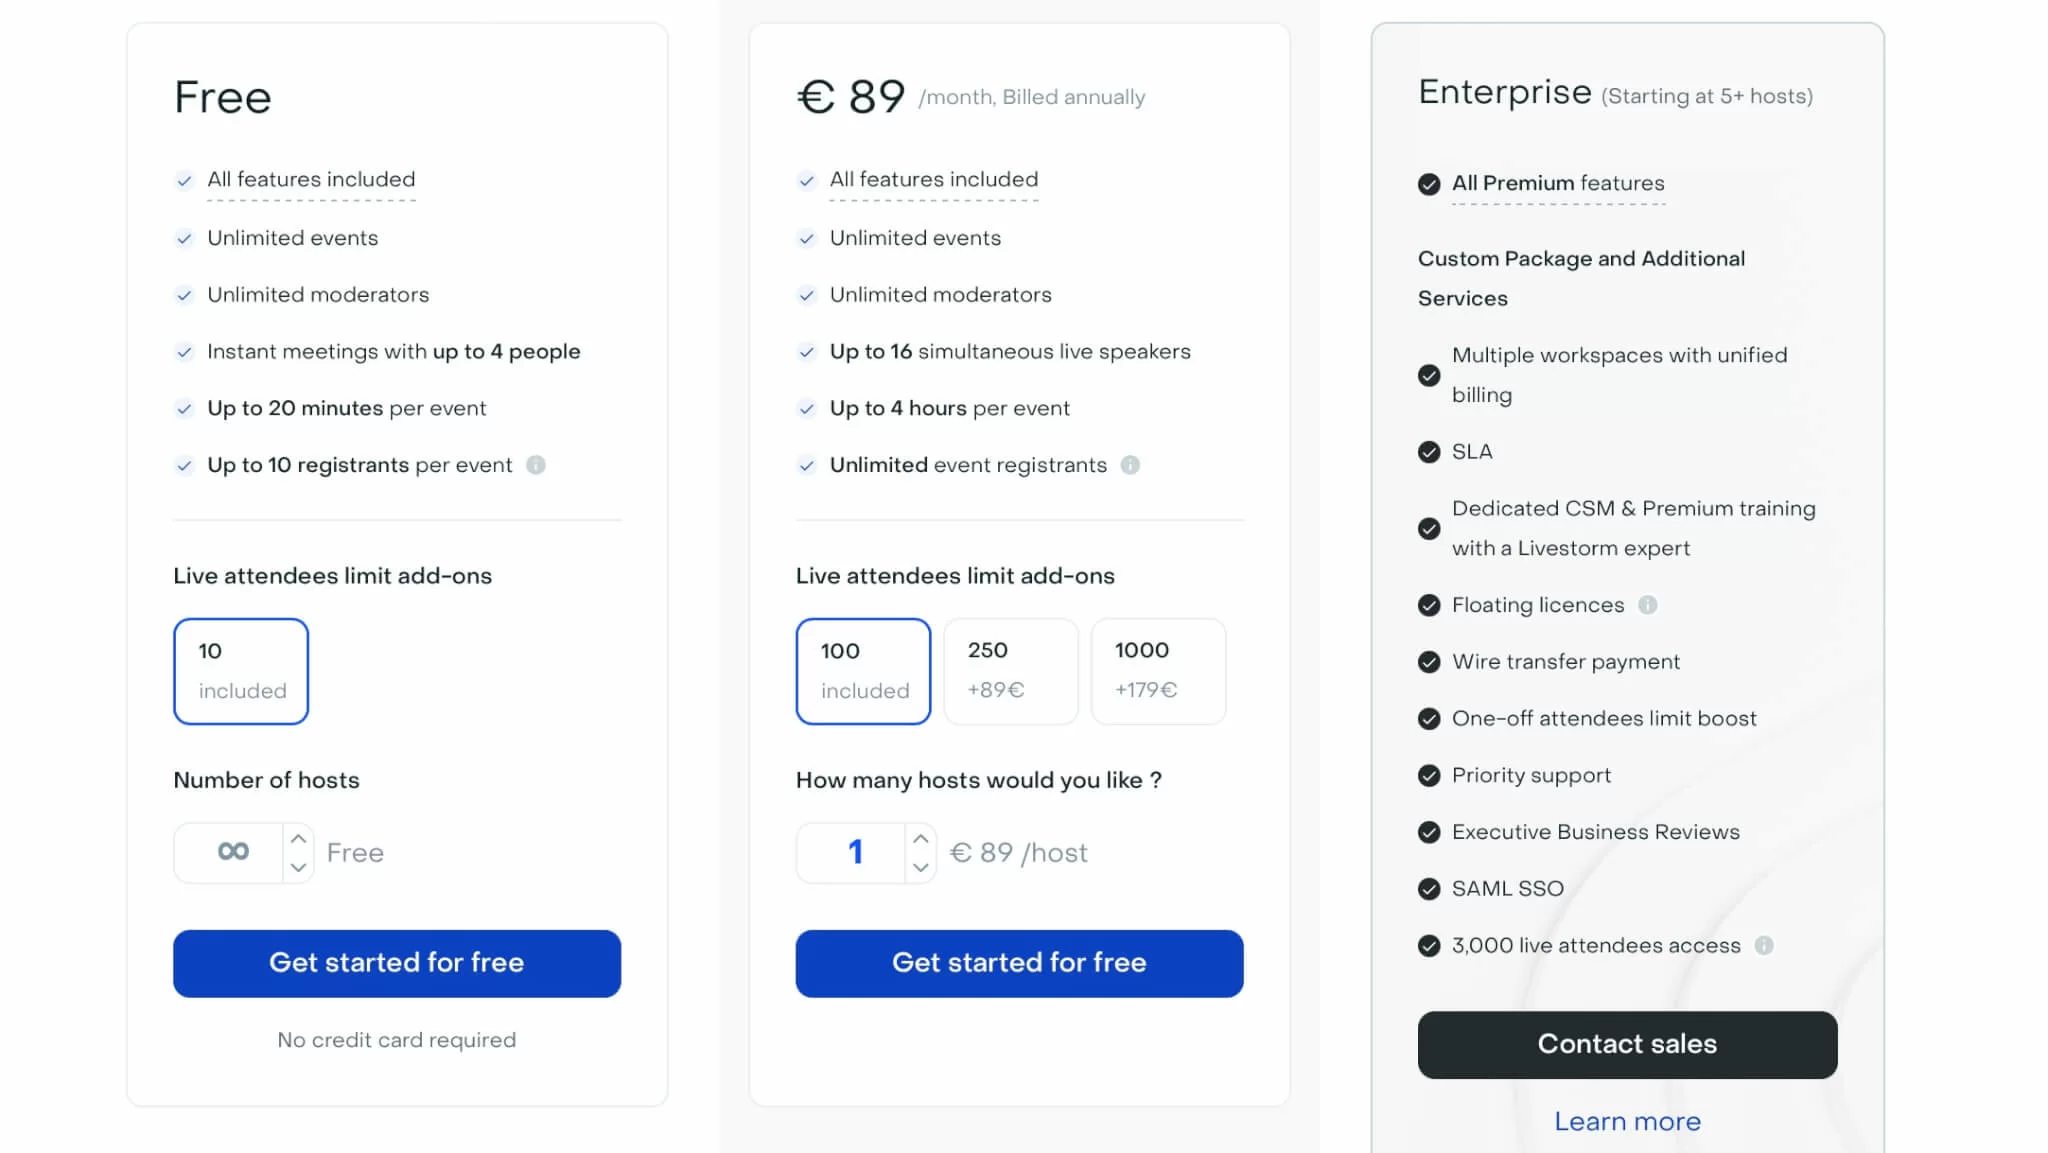
Task: Click info icon beside Floating licences
Action: click(1648, 605)
